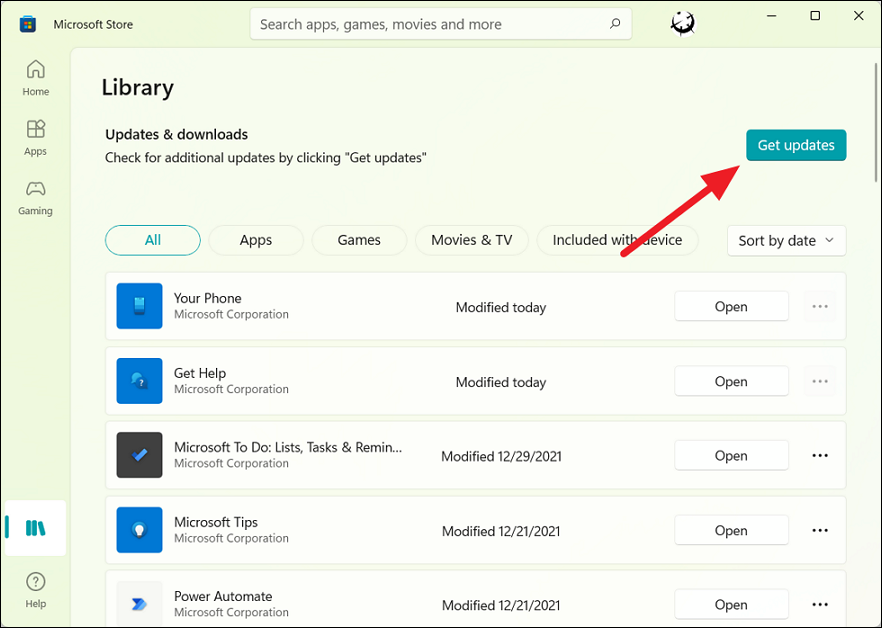The image size is (882, 628).
Task: Select the Included with device filter
Action: (x=617, y=240)
